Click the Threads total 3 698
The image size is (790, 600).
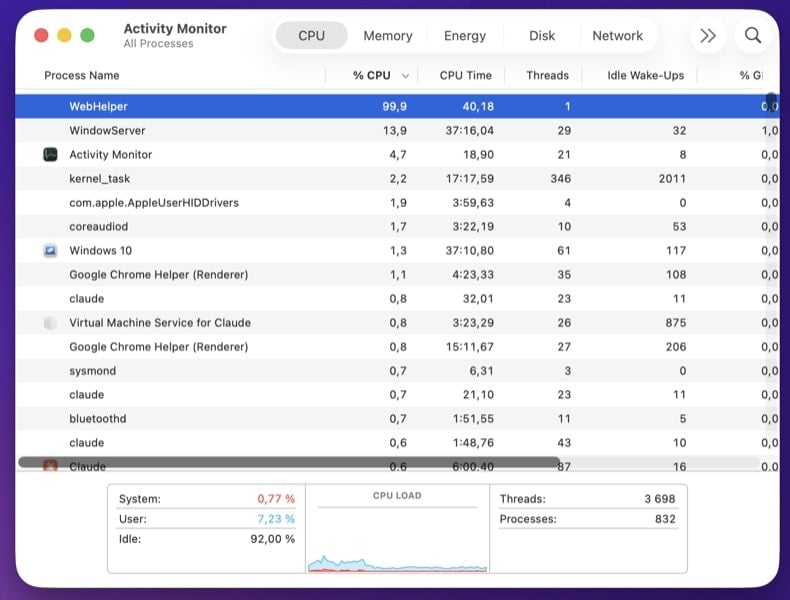point(660,499)
